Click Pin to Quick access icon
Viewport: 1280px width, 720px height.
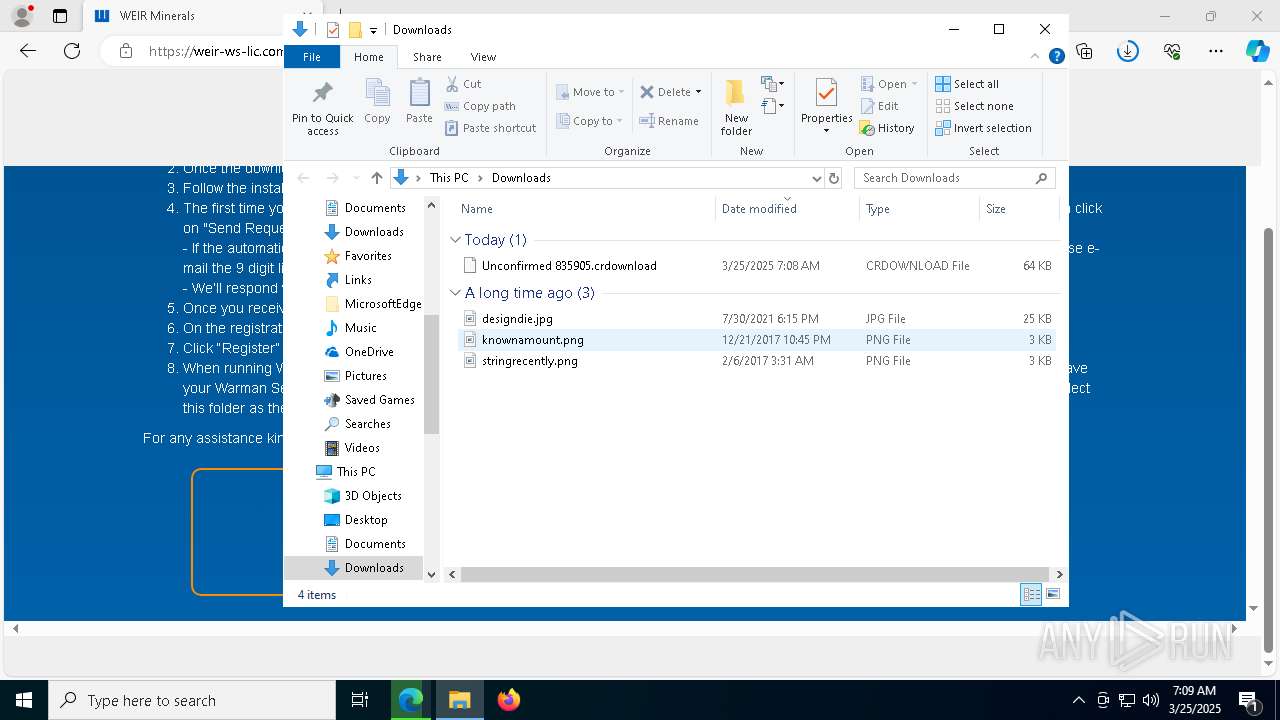point(322,93)
